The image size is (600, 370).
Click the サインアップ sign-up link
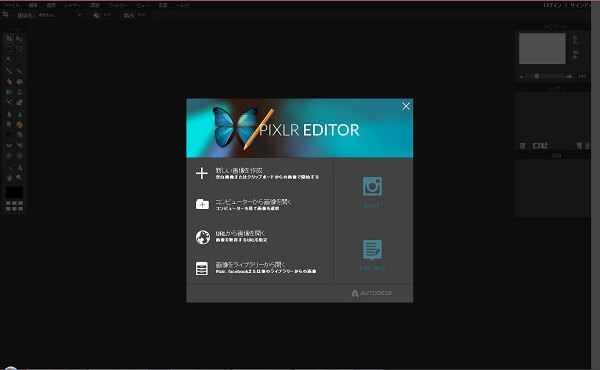tap(581, 5)
